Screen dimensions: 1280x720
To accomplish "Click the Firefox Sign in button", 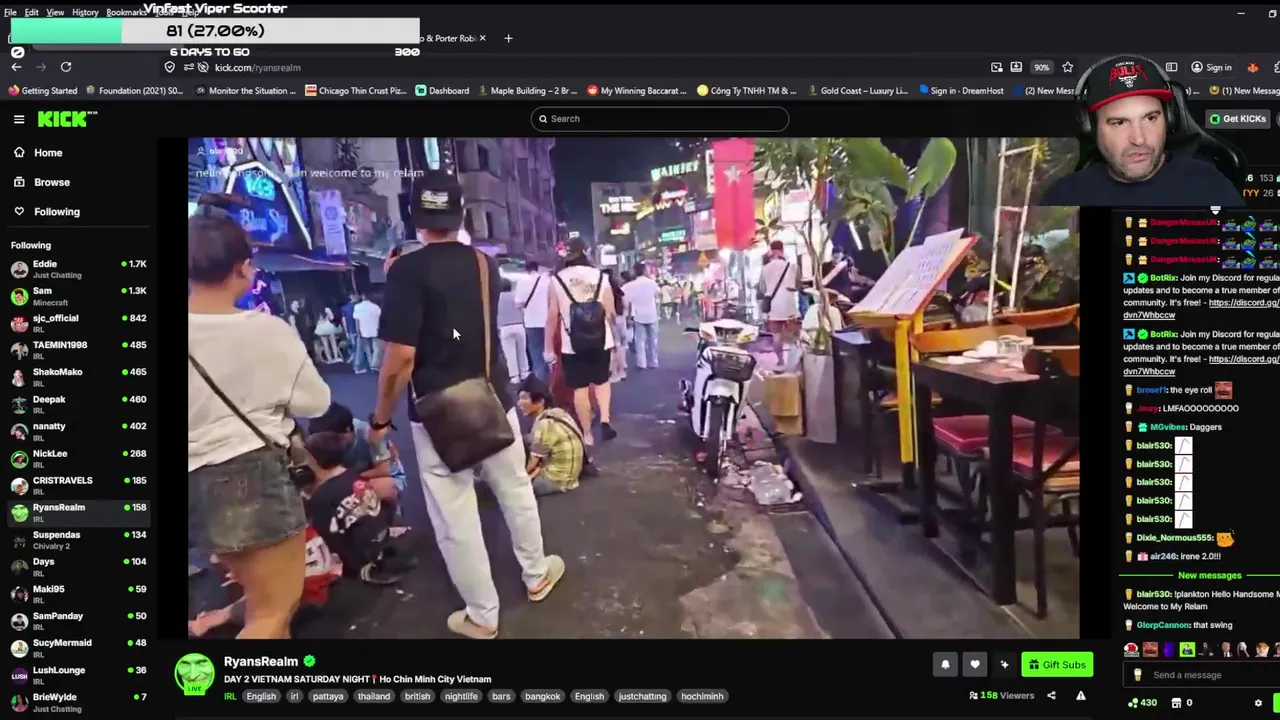I will pos(1211,67).
